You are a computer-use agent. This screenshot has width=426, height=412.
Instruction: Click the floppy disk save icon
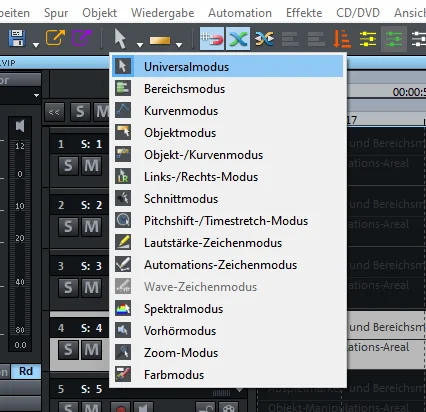(17, 38)
